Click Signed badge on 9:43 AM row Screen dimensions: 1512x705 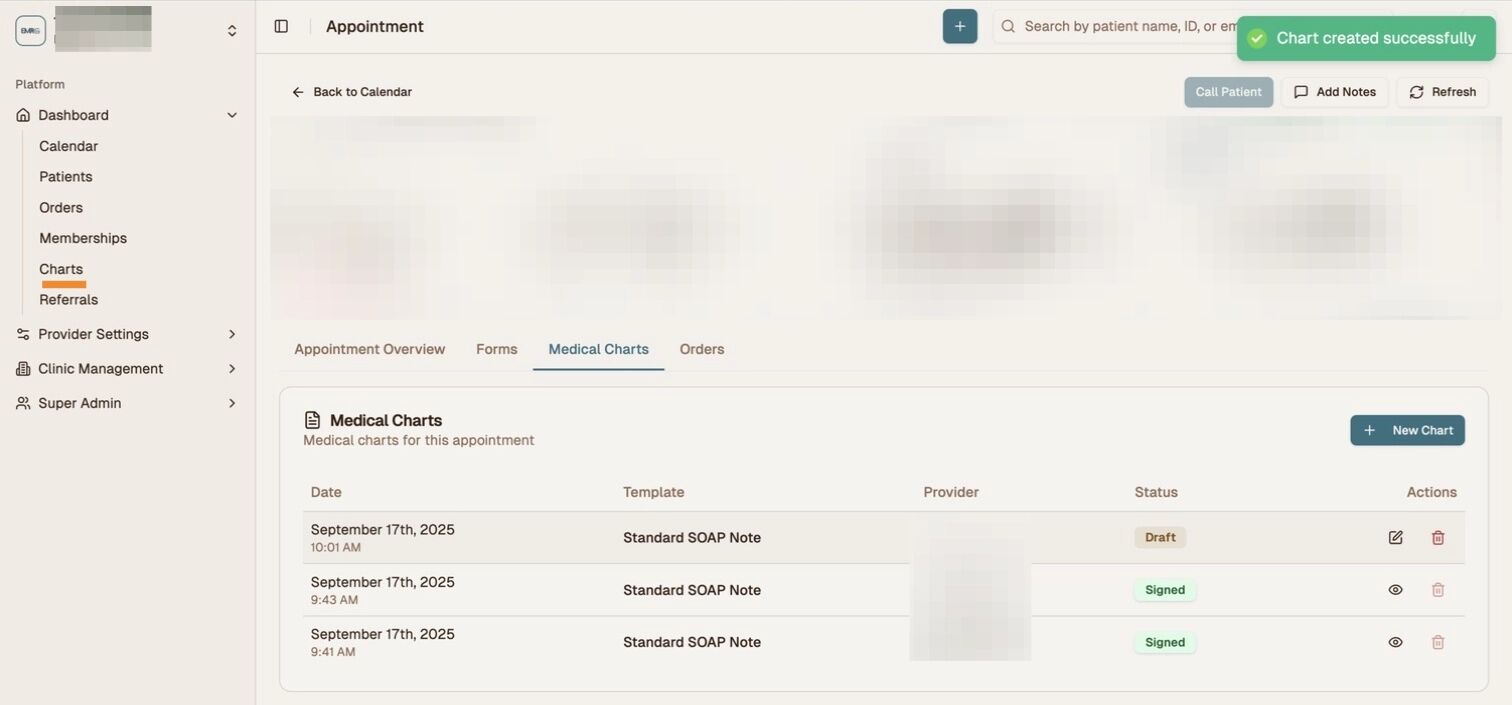pos(1165,590)
